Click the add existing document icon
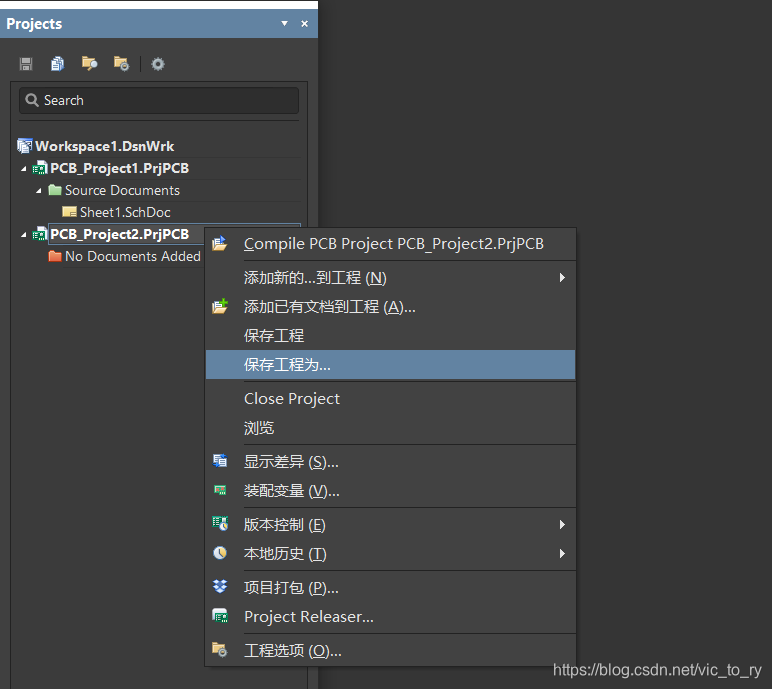 point(220,306)
